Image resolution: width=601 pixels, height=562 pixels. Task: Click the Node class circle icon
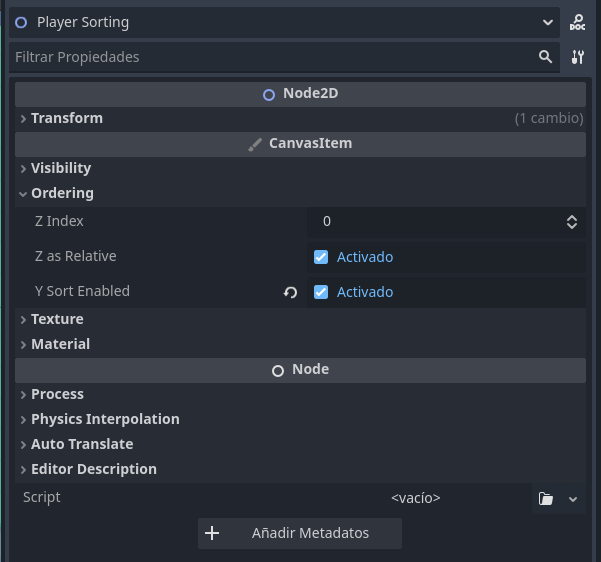tap(278, 370)
